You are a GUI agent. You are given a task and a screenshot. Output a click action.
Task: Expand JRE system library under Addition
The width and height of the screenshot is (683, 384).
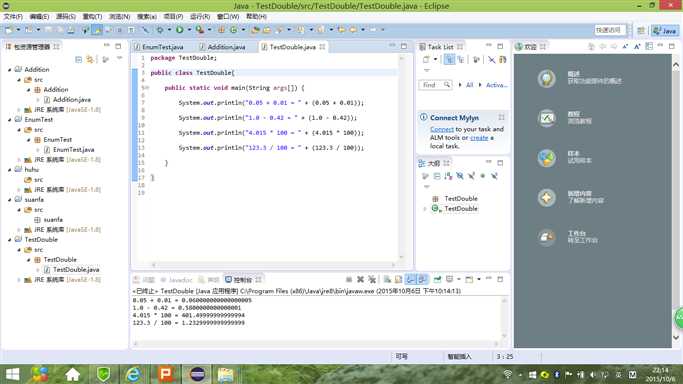19,110
